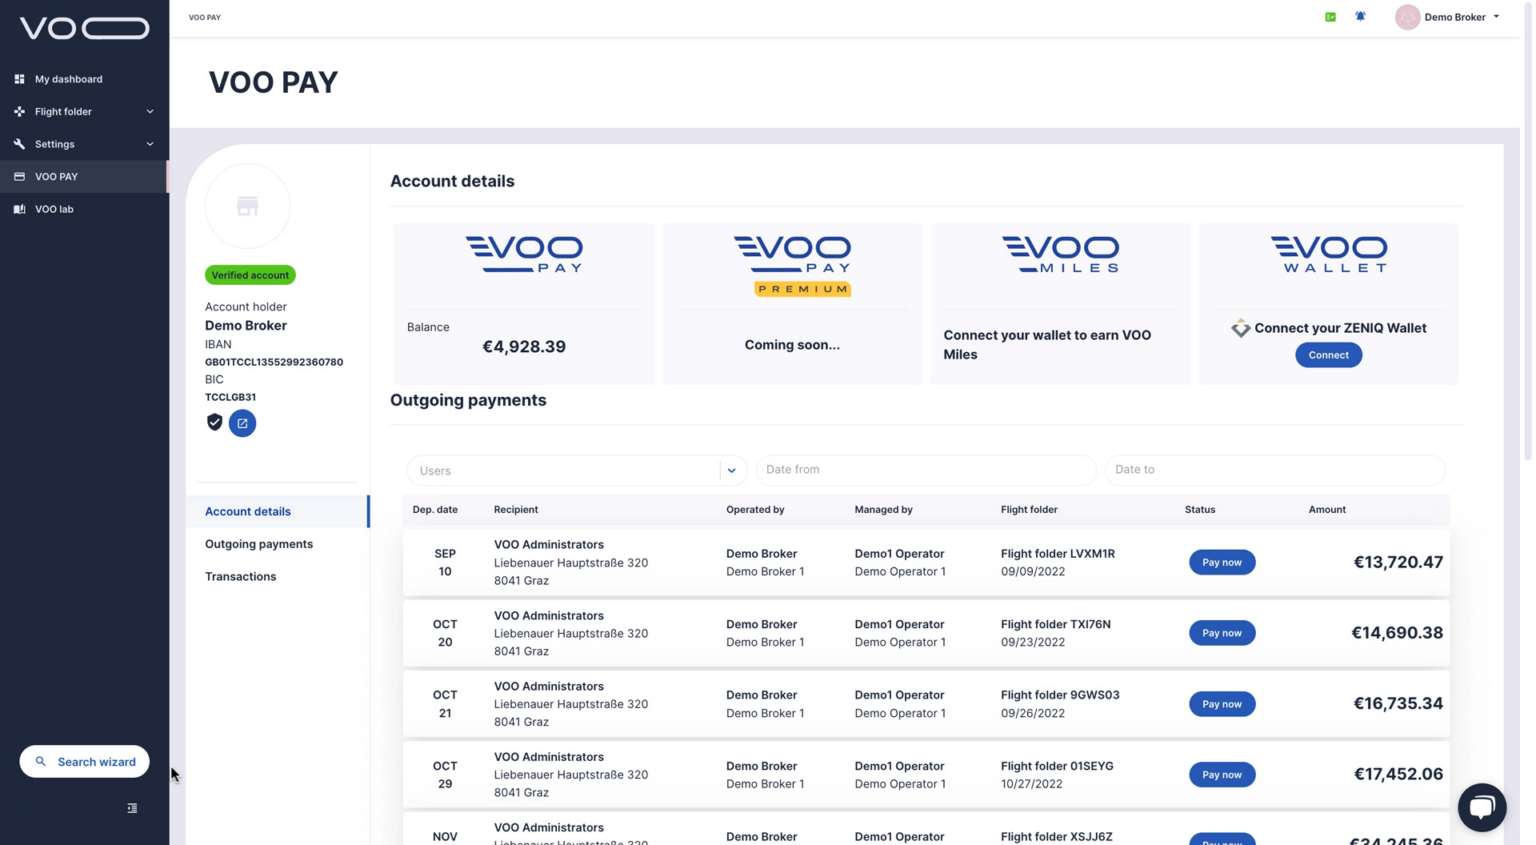Image resolution: width=1536 pixels, height=845 pixels.
Task: Open the blue external-link account icon
Action: [242, 423]
